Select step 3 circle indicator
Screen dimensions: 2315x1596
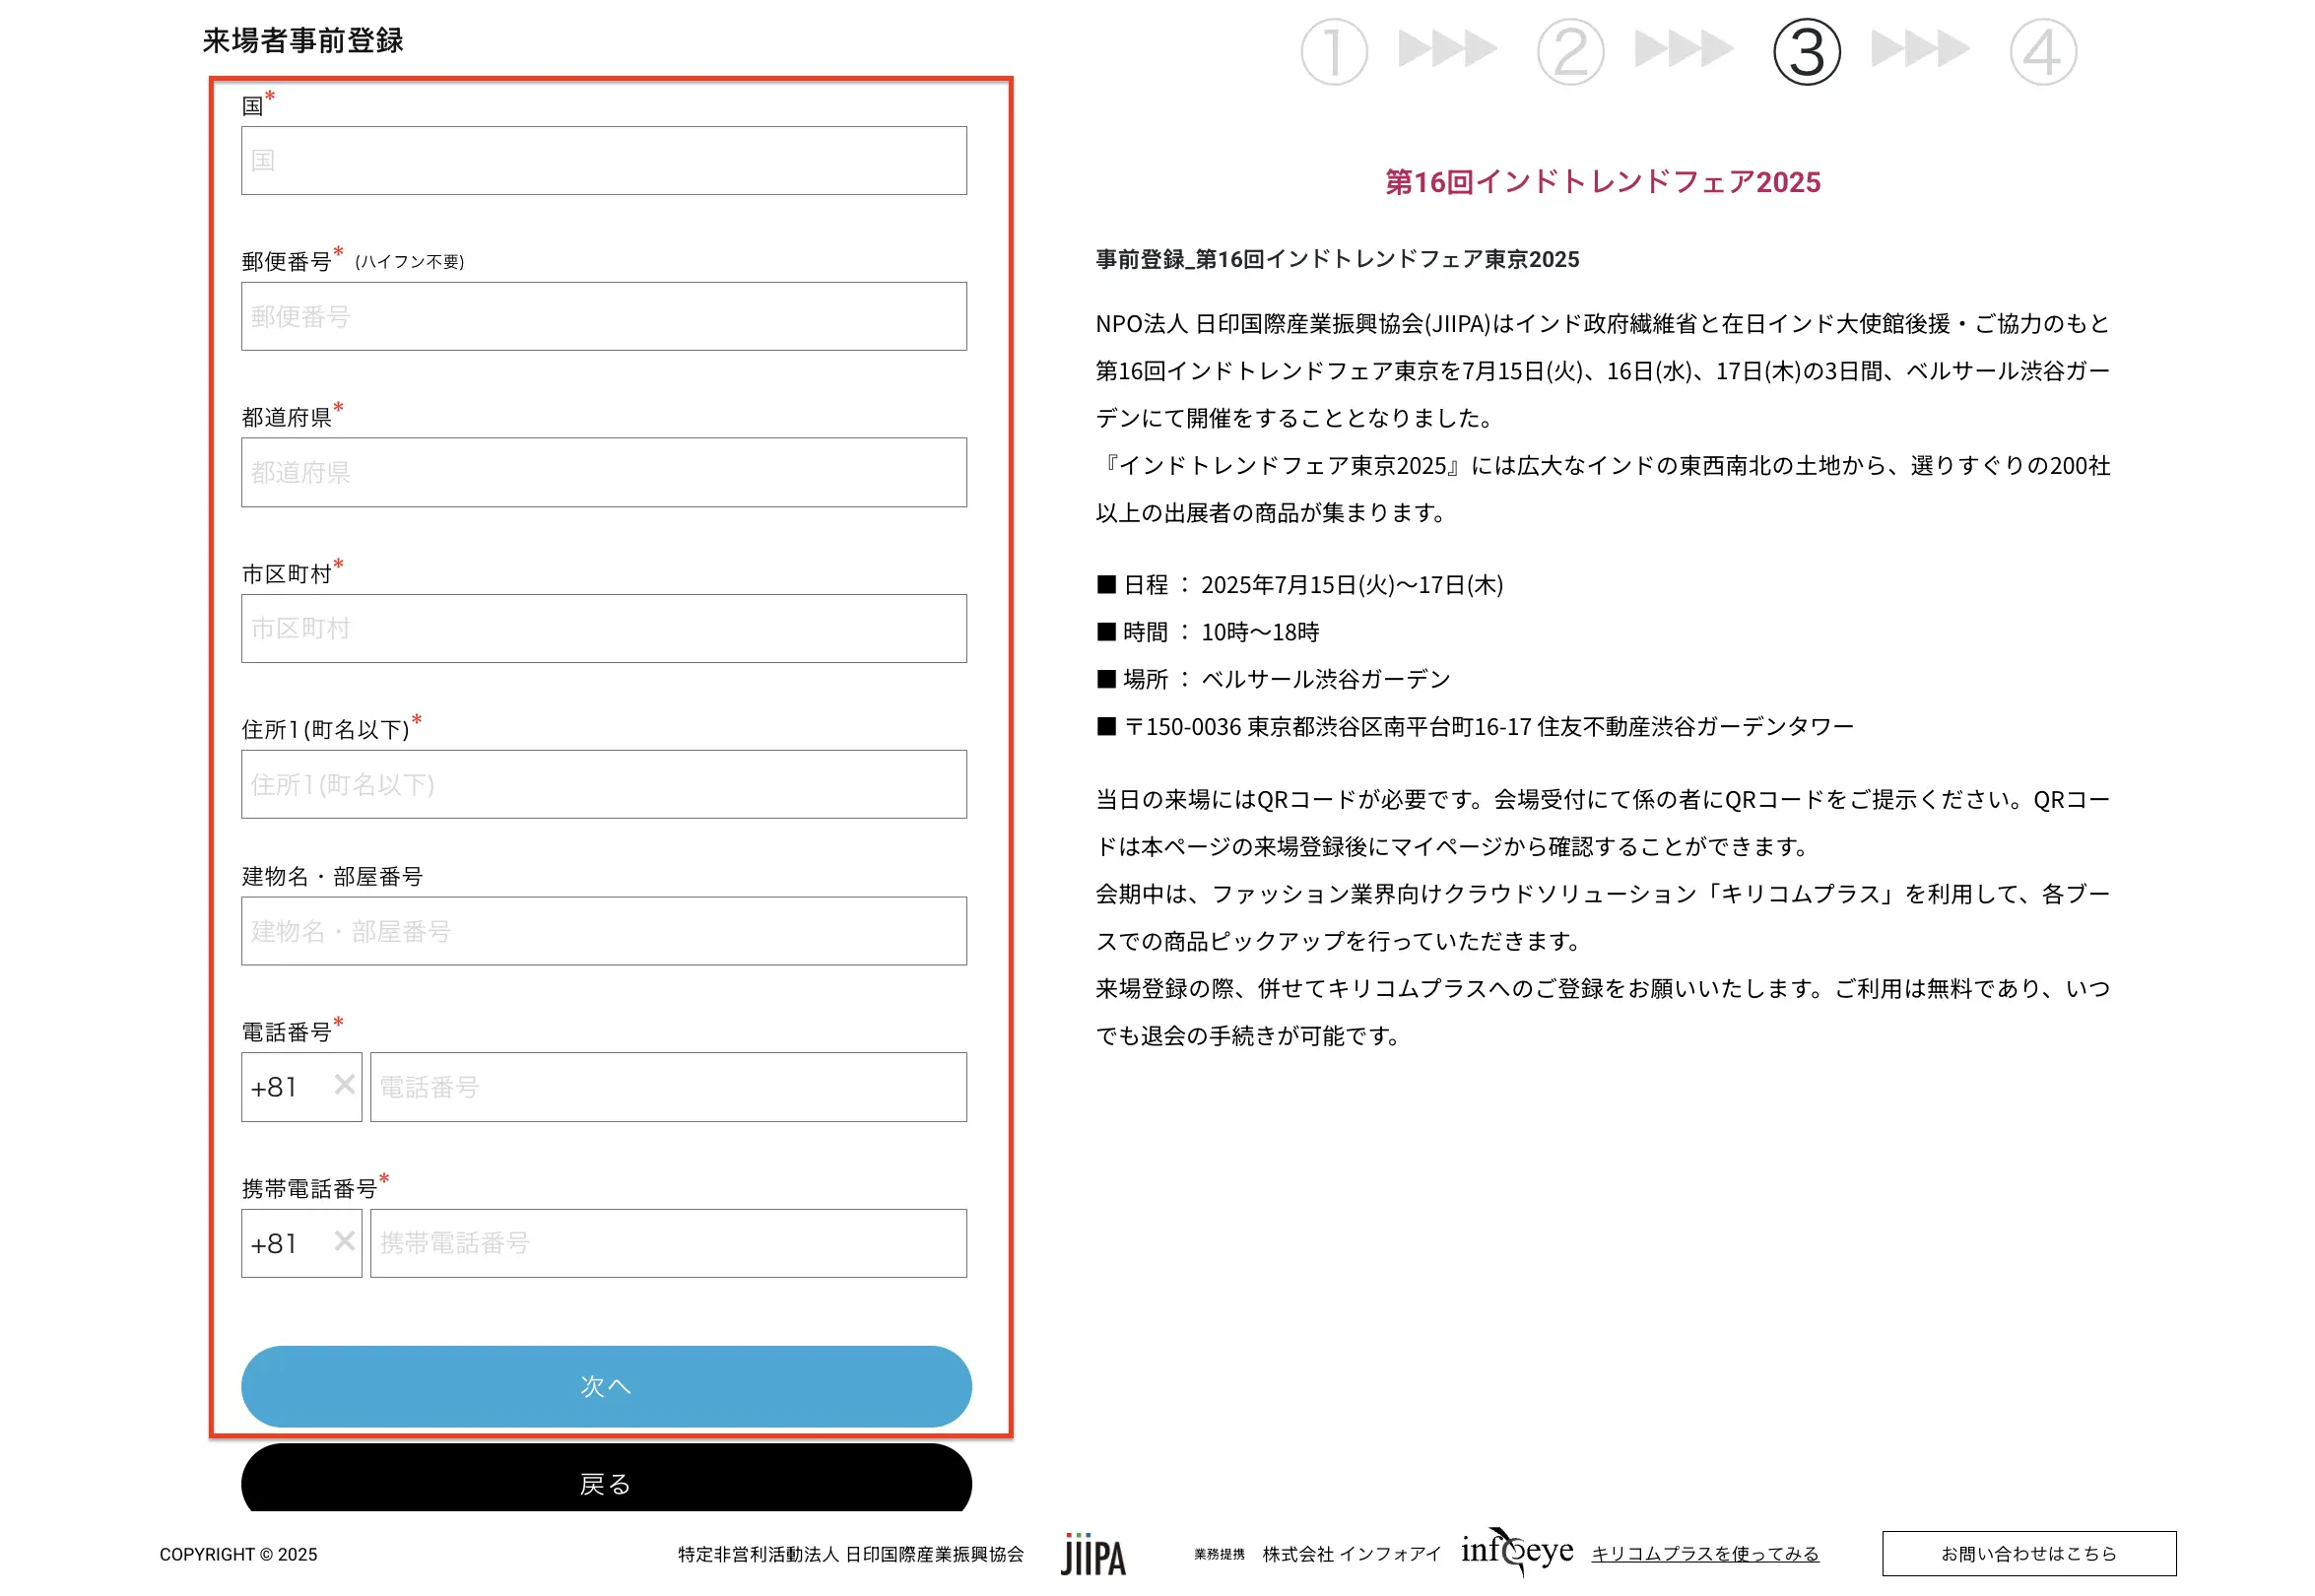[x=1806, y=52]
